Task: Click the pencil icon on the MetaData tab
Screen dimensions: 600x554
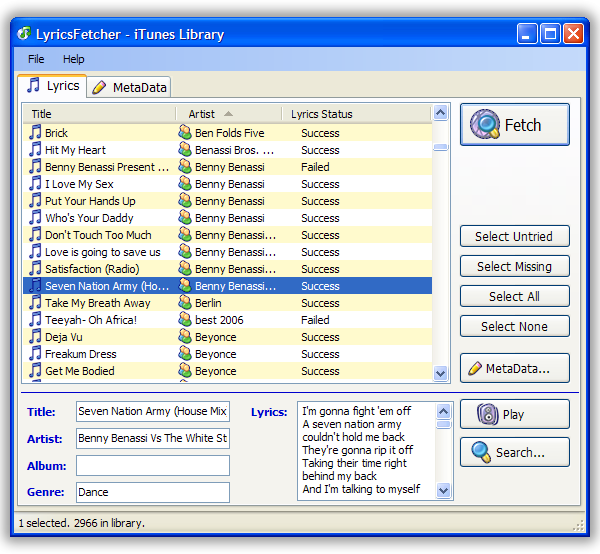Action: 99,87
